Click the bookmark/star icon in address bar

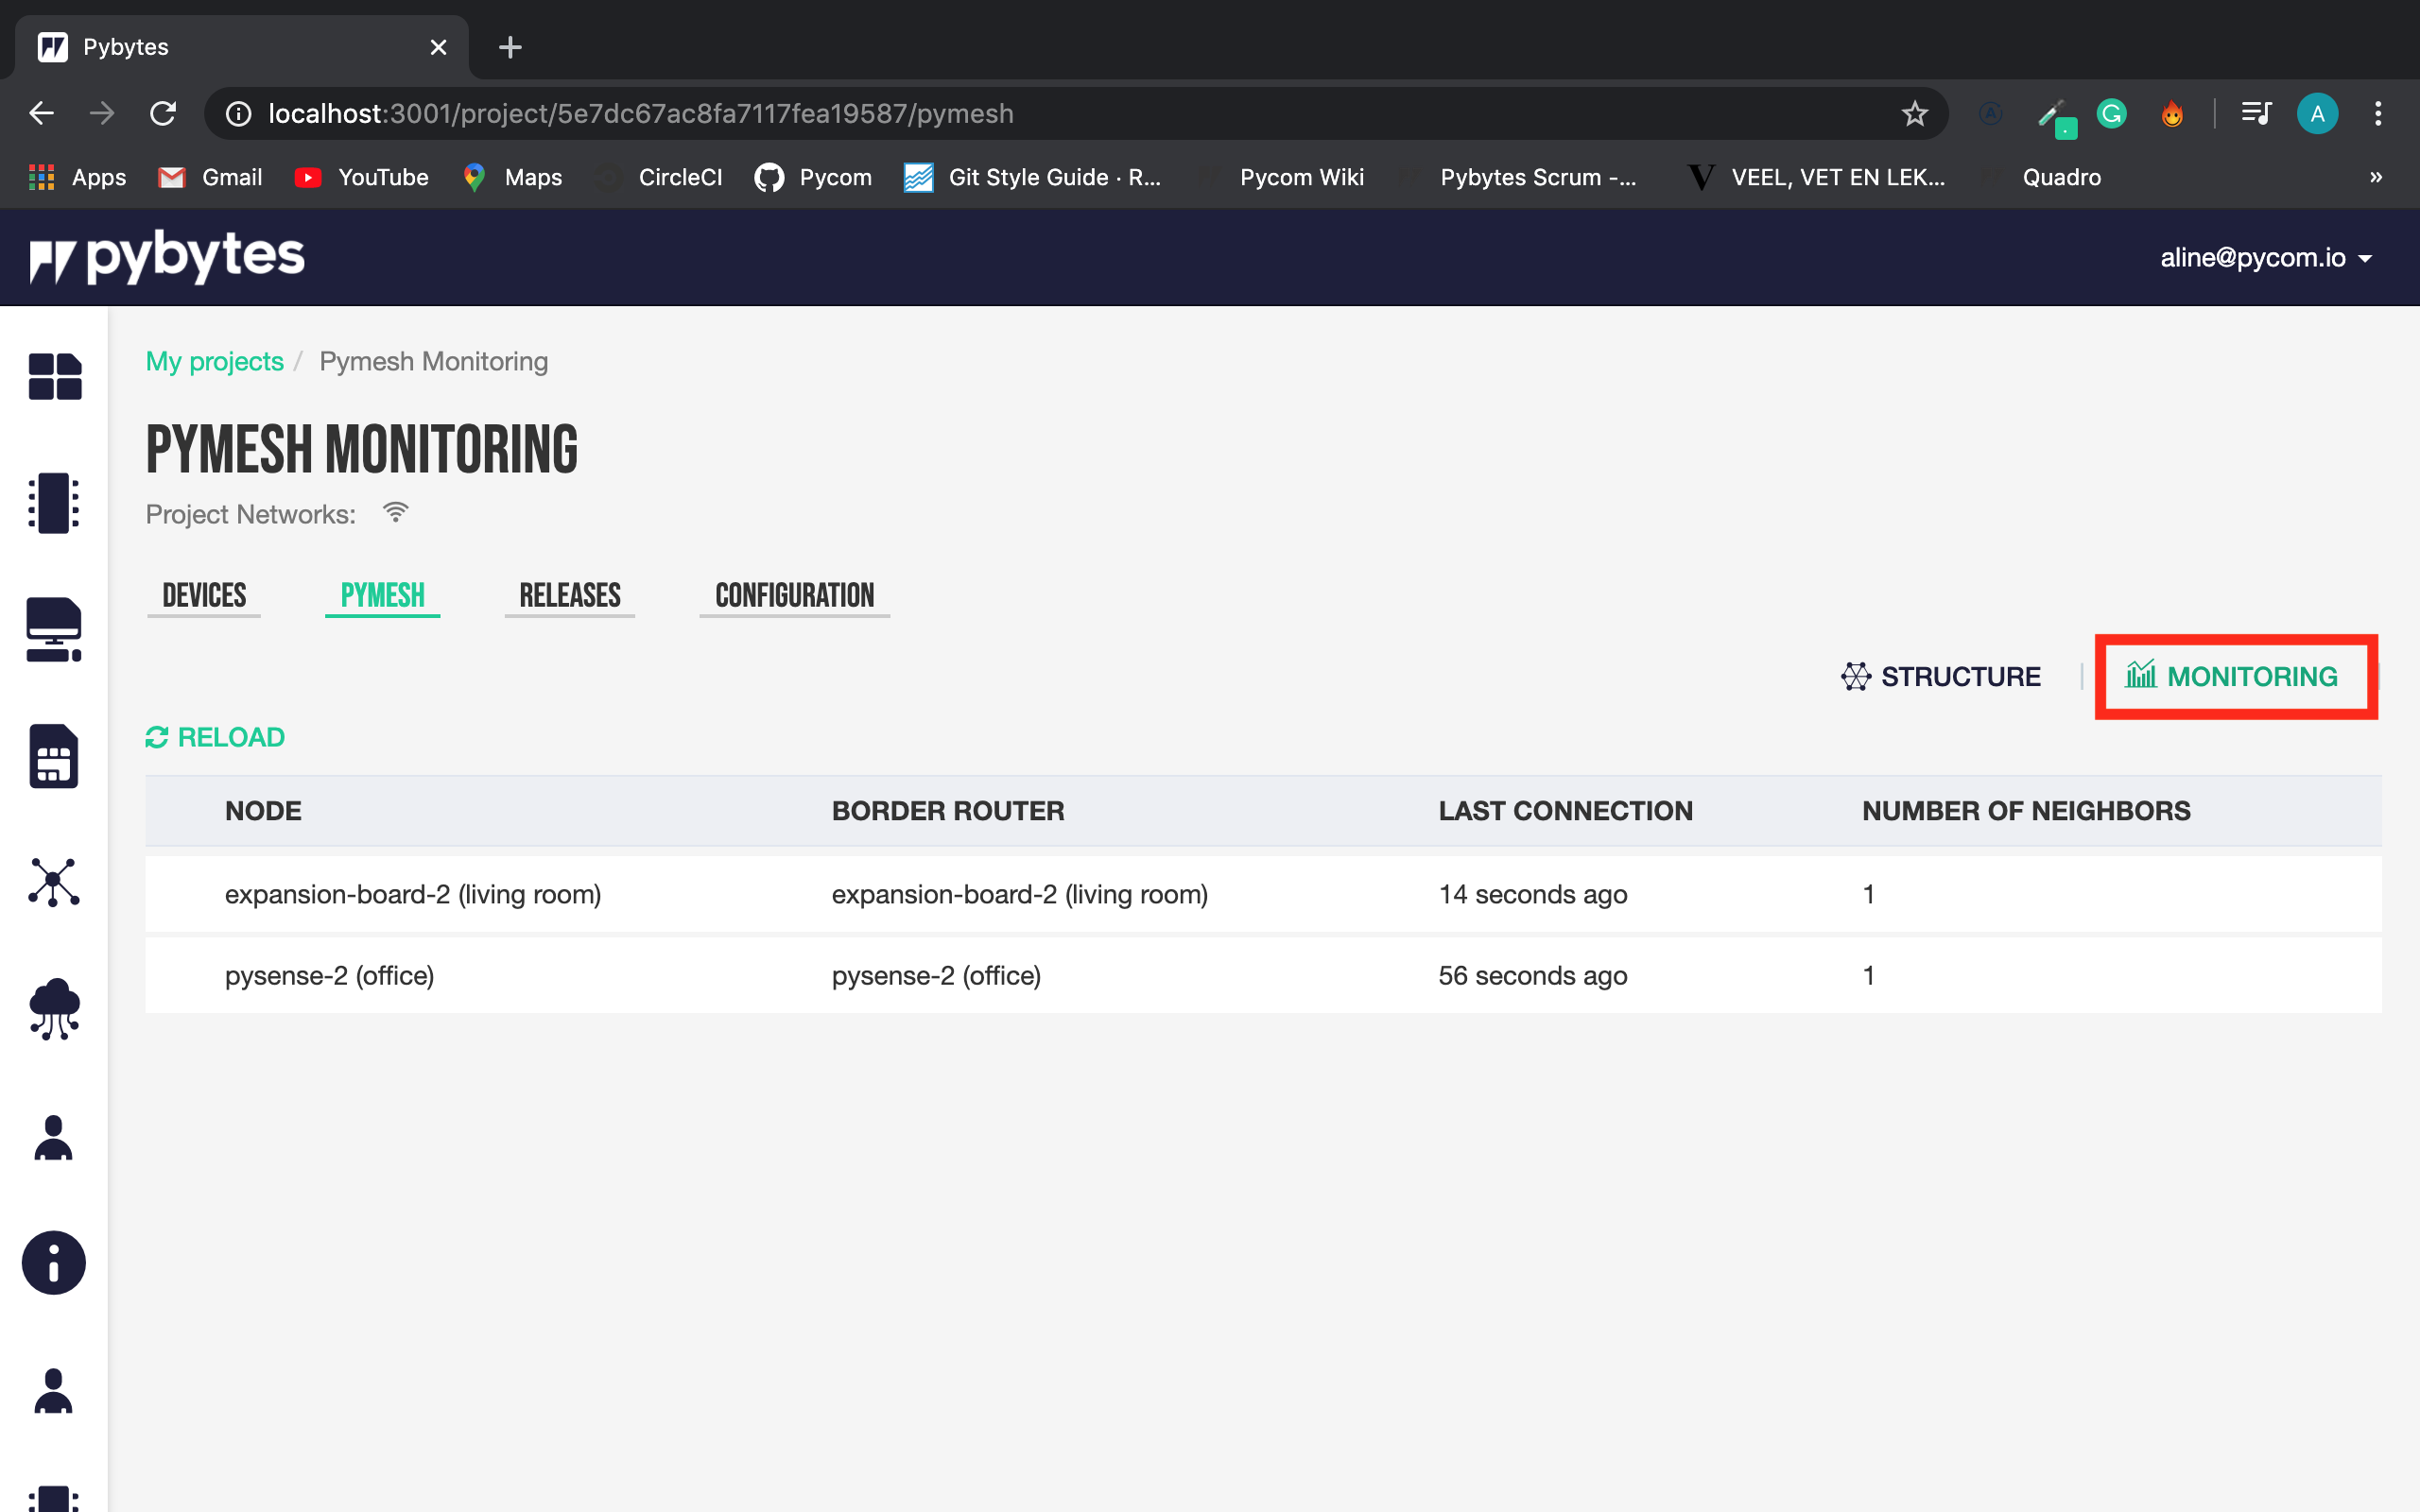(1915, 113)
